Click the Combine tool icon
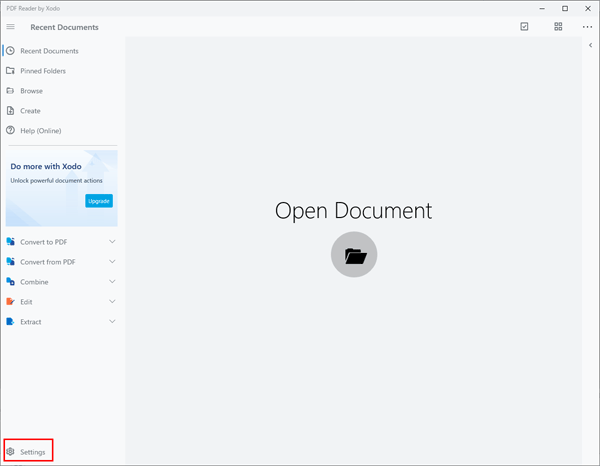The width and height of the screenshot is (600, 466). (11, 282)
